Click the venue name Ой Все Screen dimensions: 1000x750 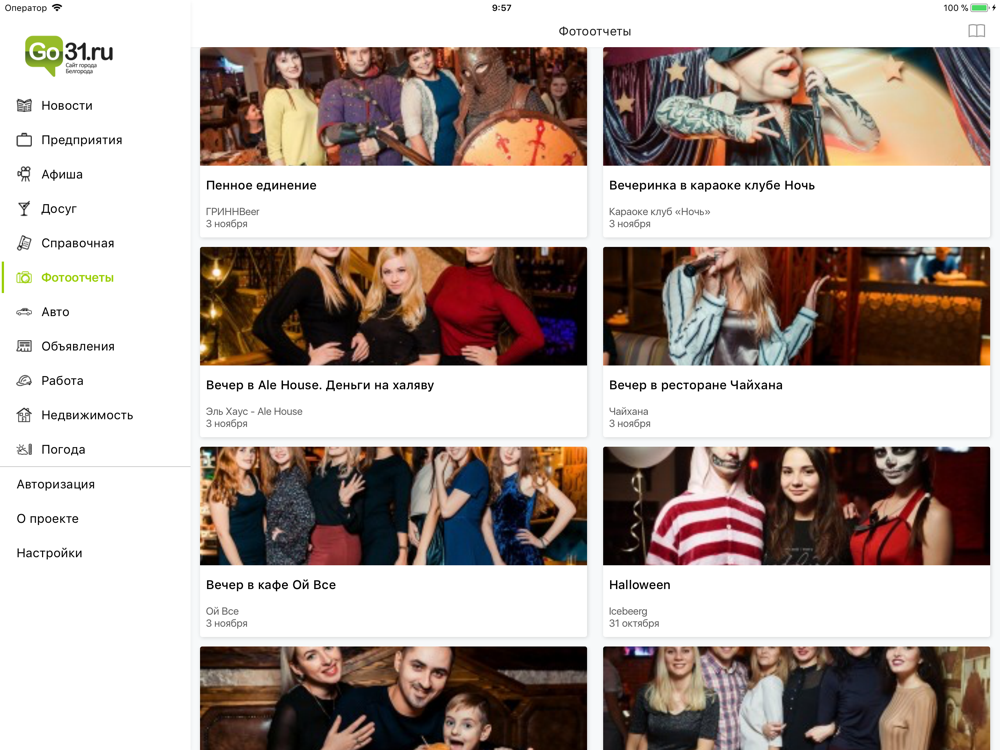pyautogui.click(x=222, y=611)
